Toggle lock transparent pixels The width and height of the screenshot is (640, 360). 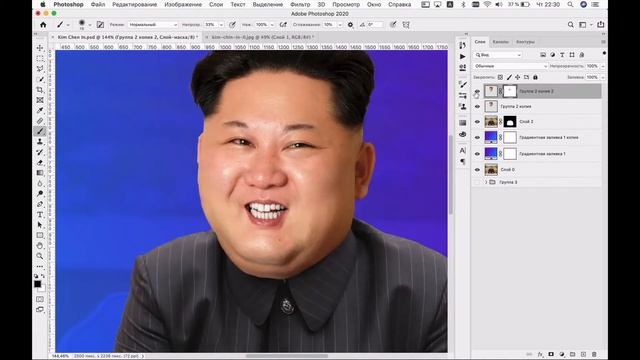point(500,77)
